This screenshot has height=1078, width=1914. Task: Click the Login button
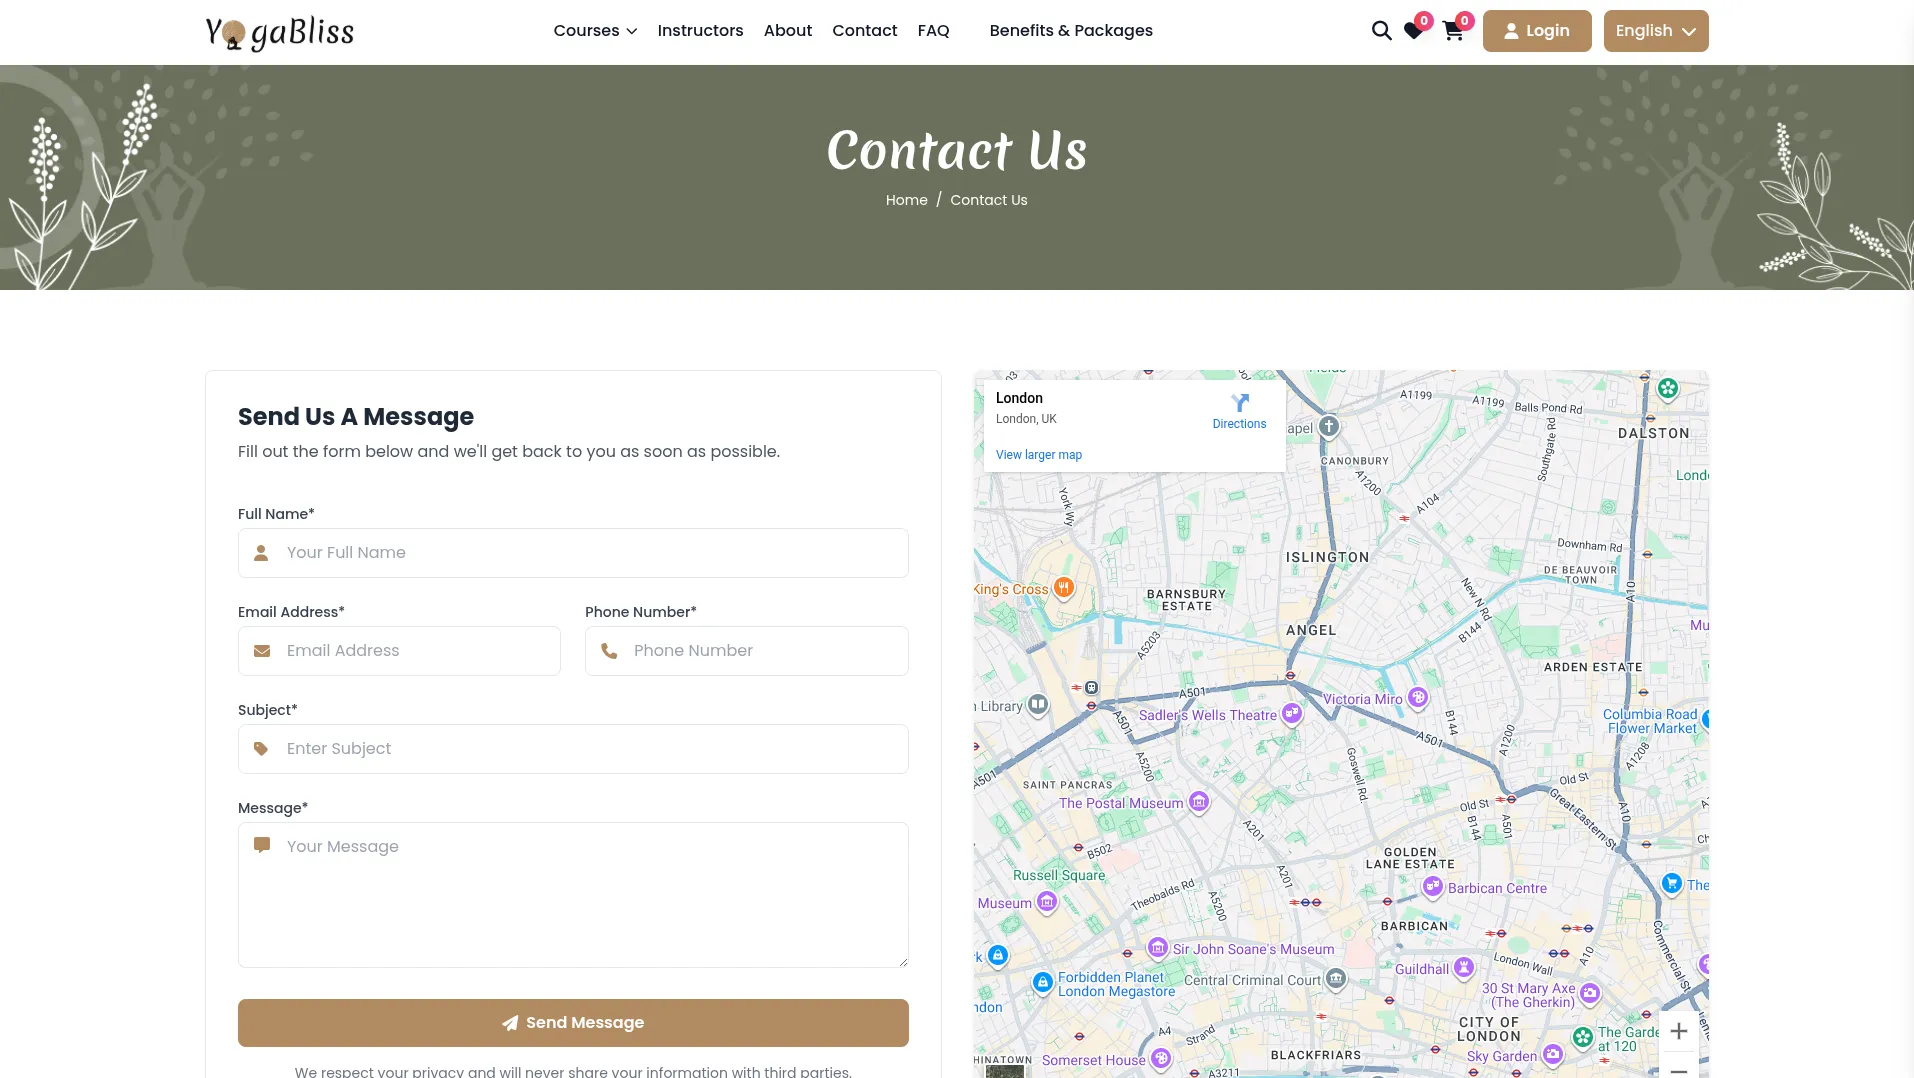tap(1536, 31)
